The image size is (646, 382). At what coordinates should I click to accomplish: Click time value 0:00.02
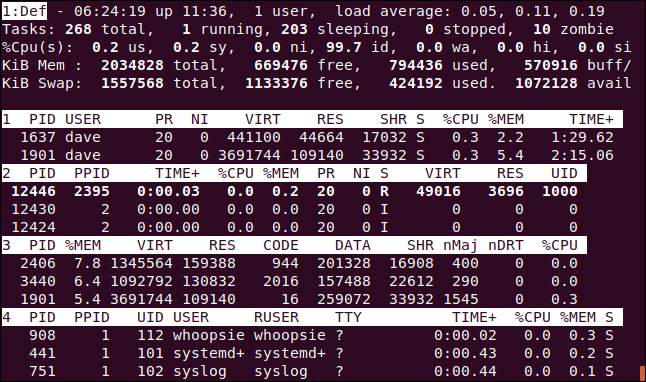466,335
